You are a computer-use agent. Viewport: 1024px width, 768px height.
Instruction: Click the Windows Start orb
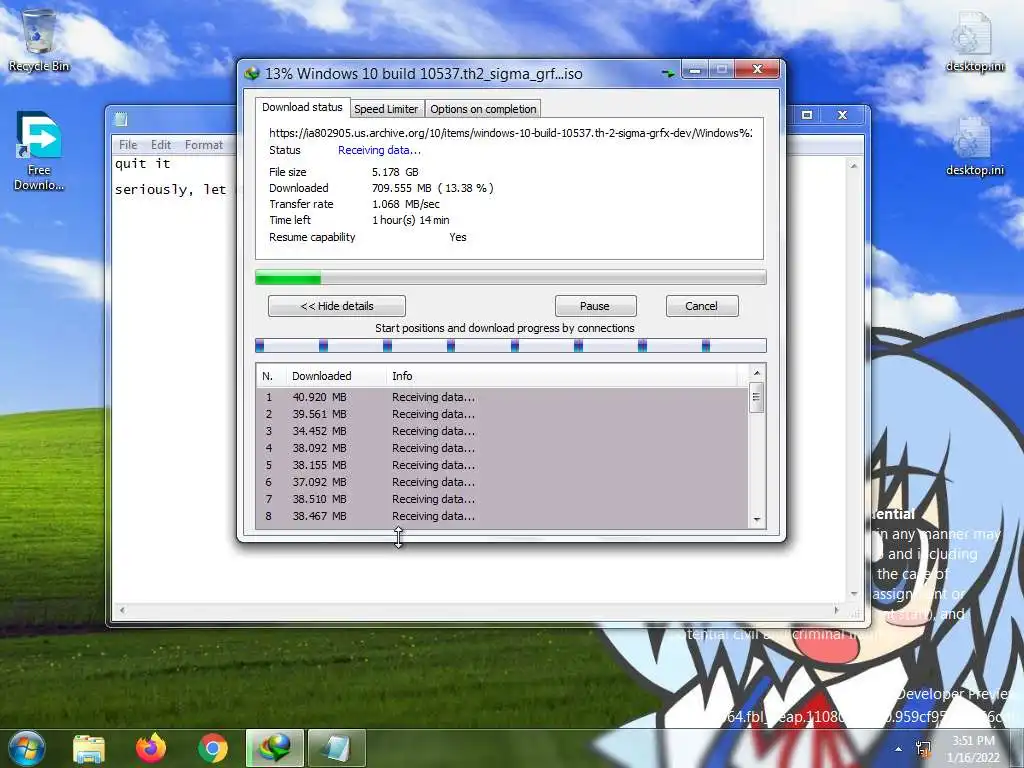27,748
